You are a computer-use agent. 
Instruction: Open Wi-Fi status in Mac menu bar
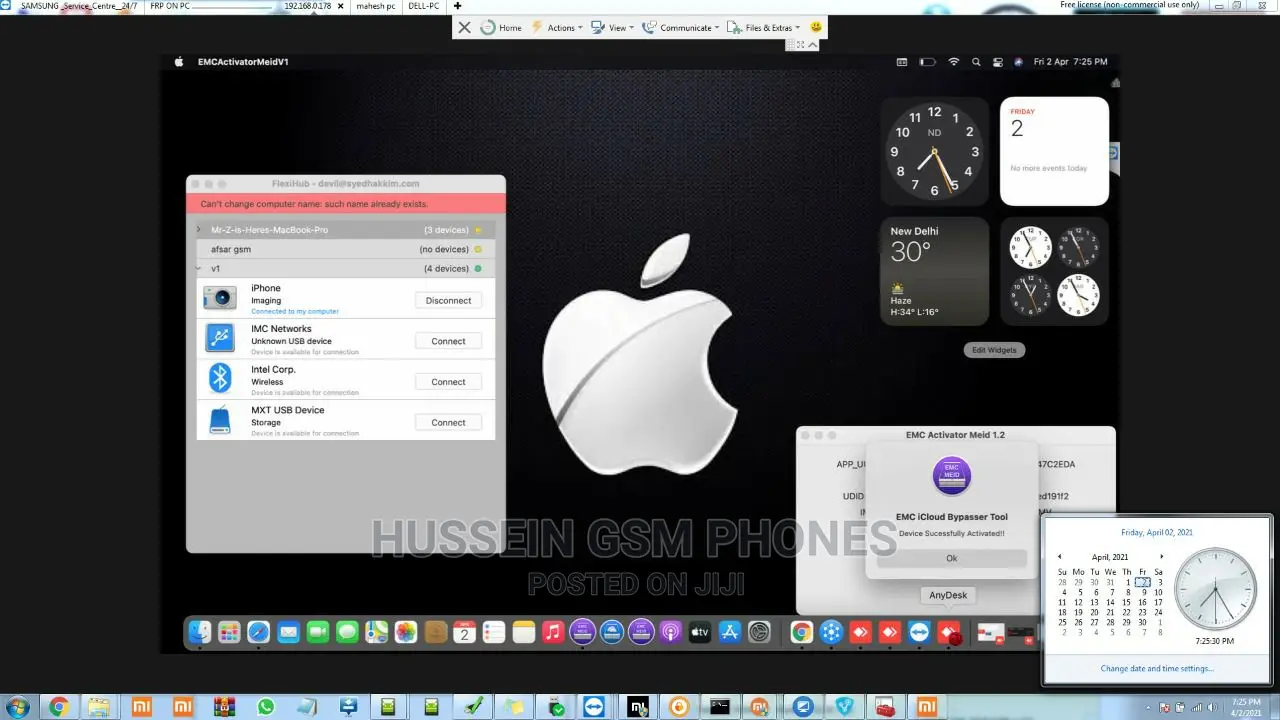954,62
